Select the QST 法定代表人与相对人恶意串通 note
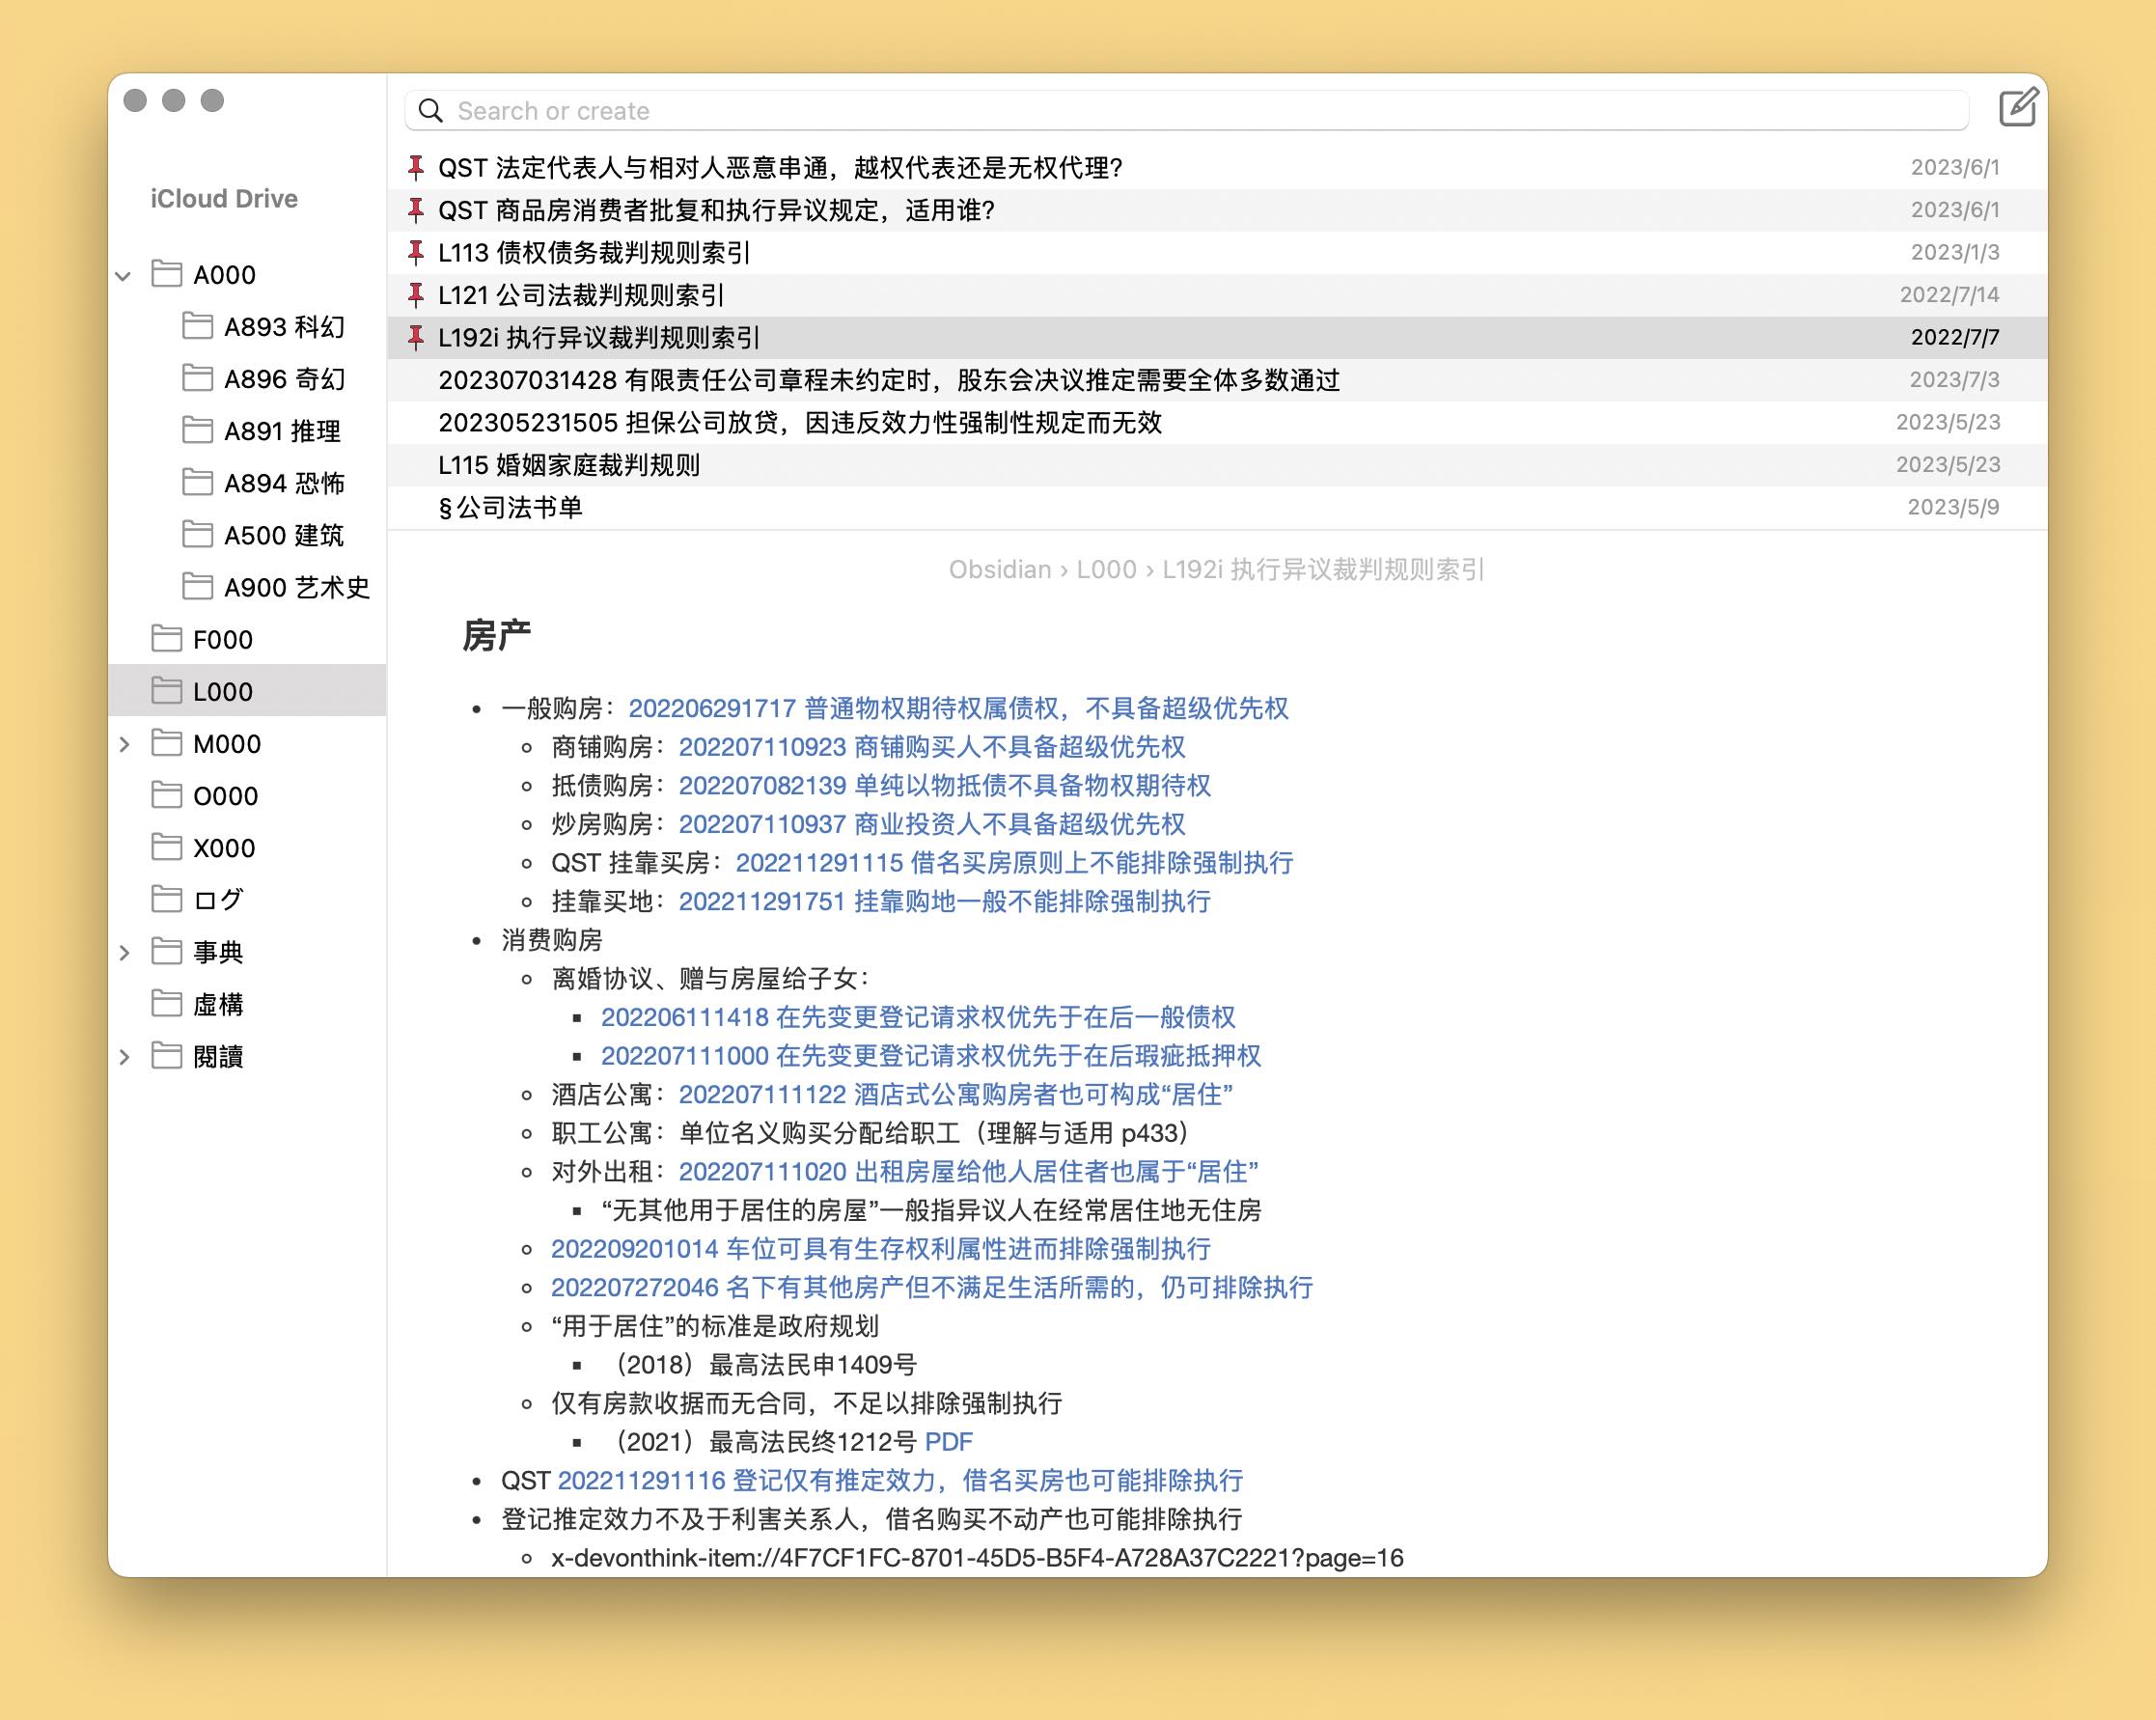 point(1217,167)
